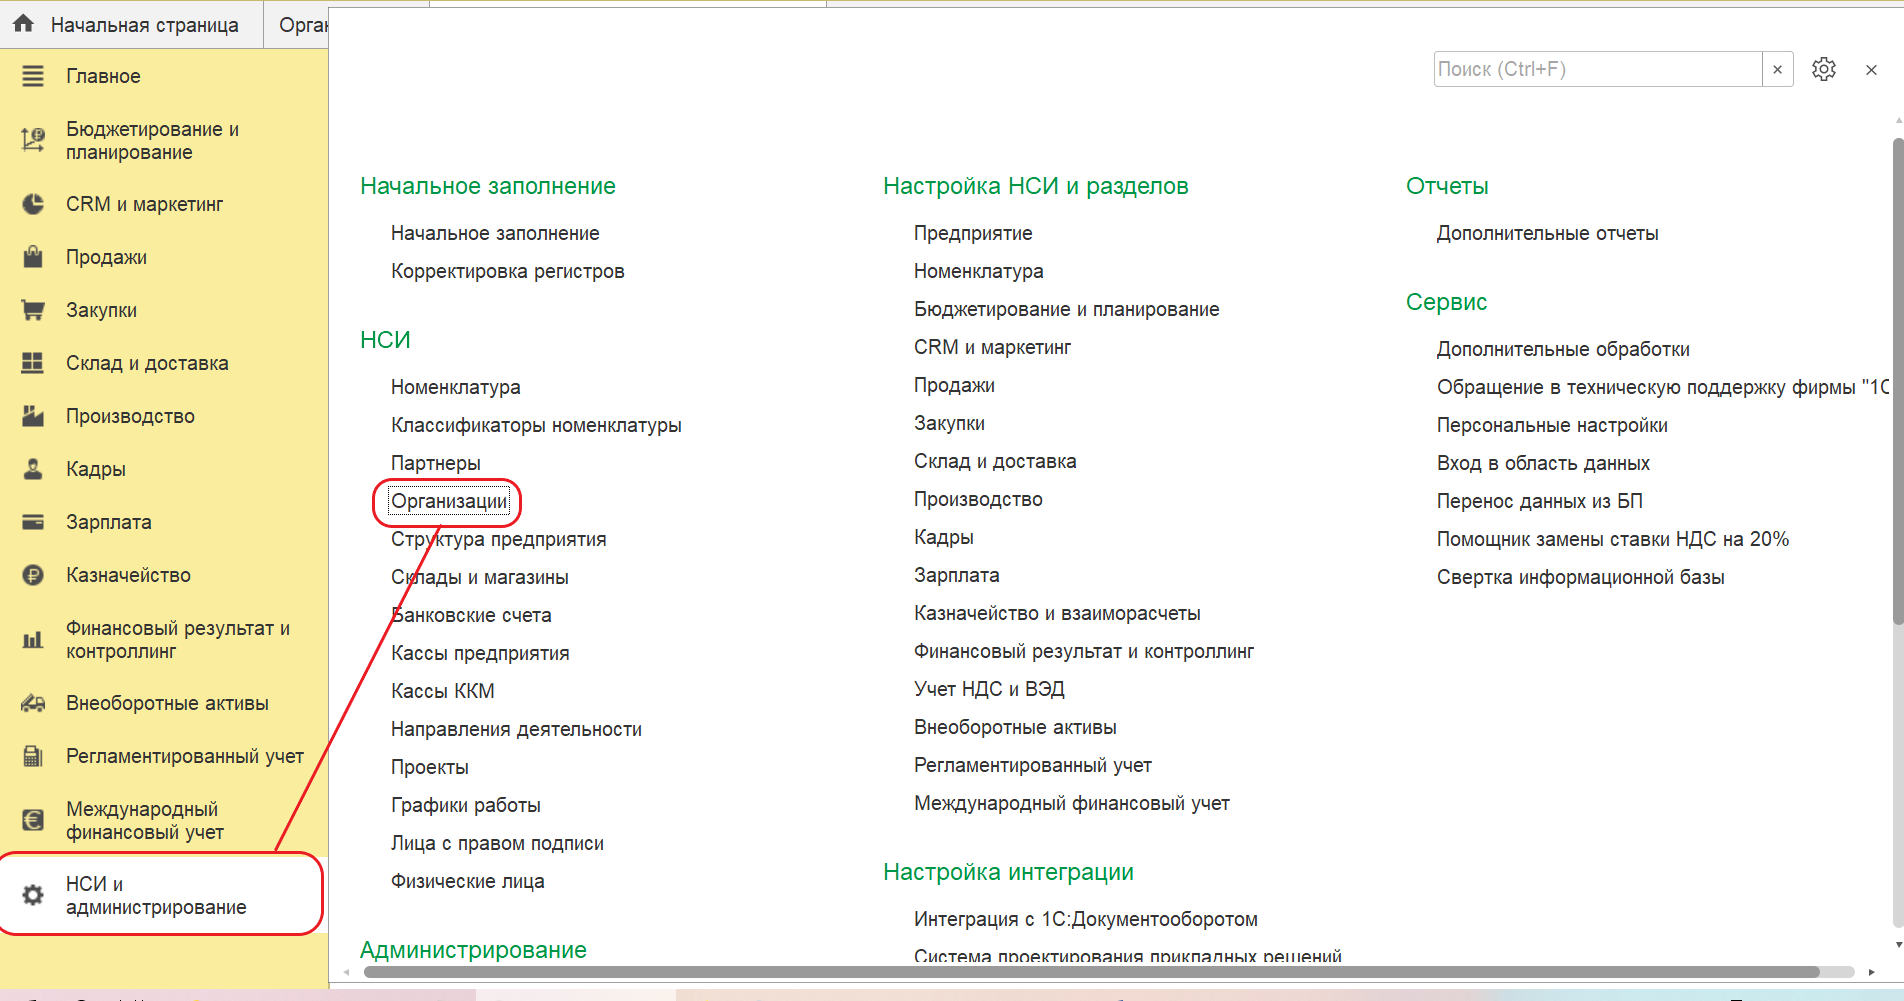
Task: Open Склады и магазины
Action: pos(479,577)
